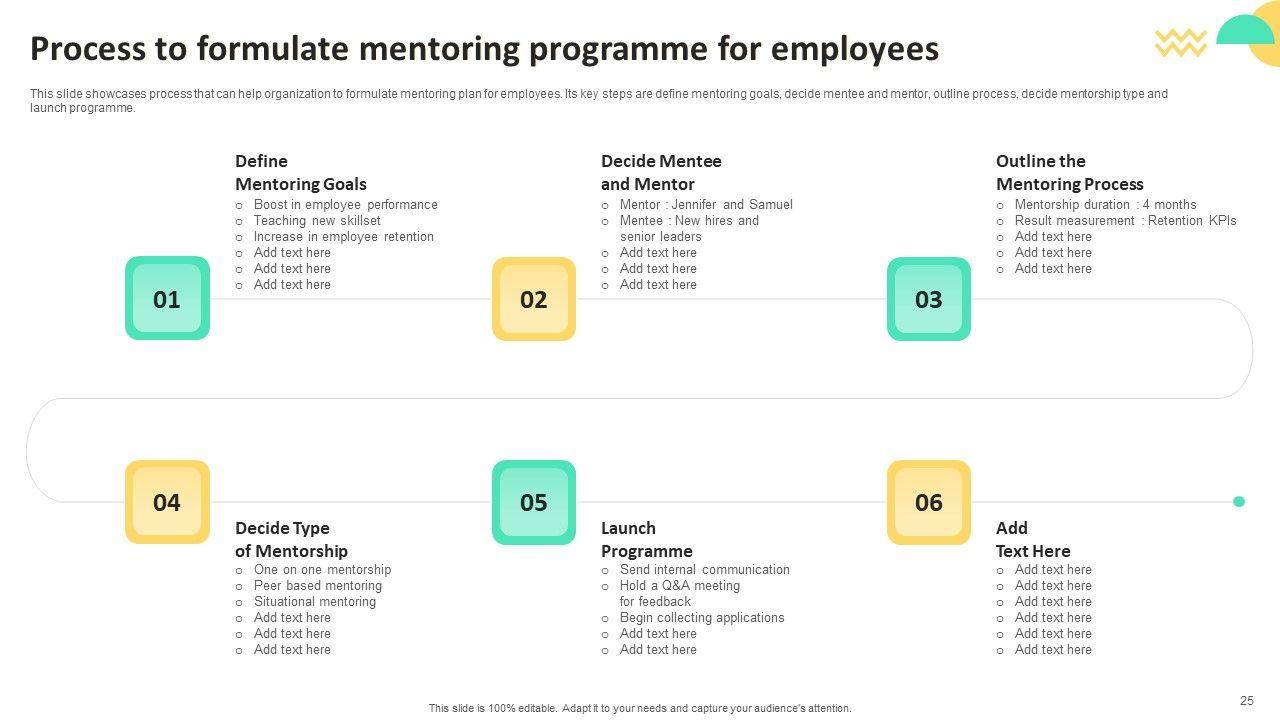The image size is (1280, 720).
Task: Select the yellow 02 step badge
Action: point(534,299)
